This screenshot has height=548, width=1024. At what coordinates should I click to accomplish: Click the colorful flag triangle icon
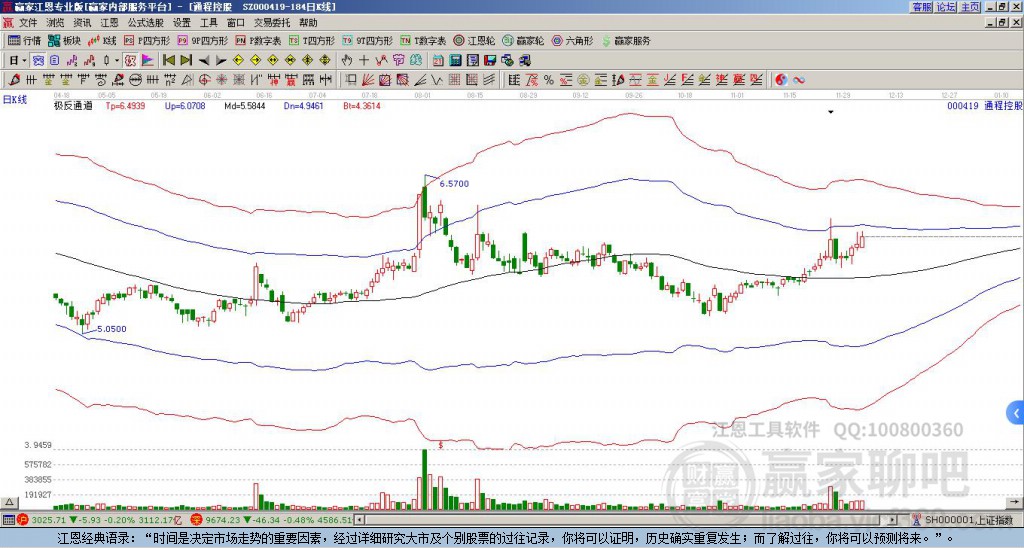tap(148, 60)
